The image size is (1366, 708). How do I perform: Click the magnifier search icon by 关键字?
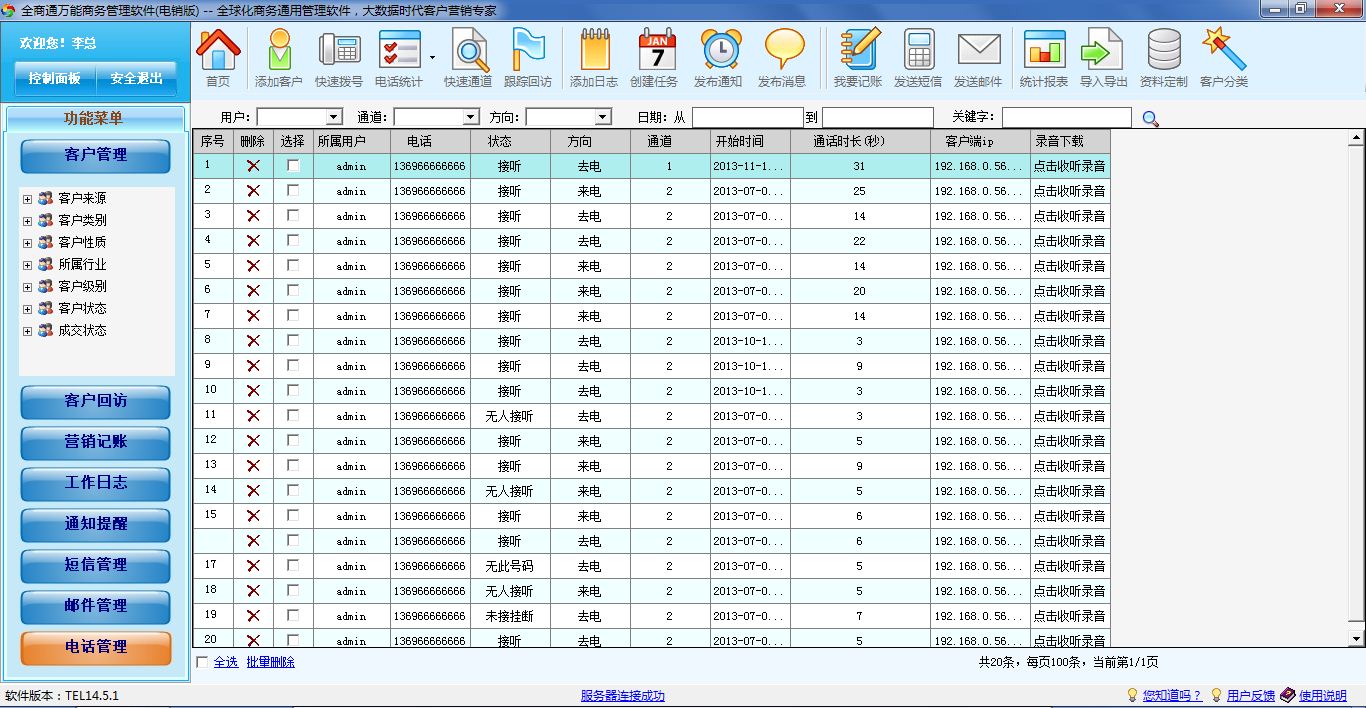(1150, 118)
